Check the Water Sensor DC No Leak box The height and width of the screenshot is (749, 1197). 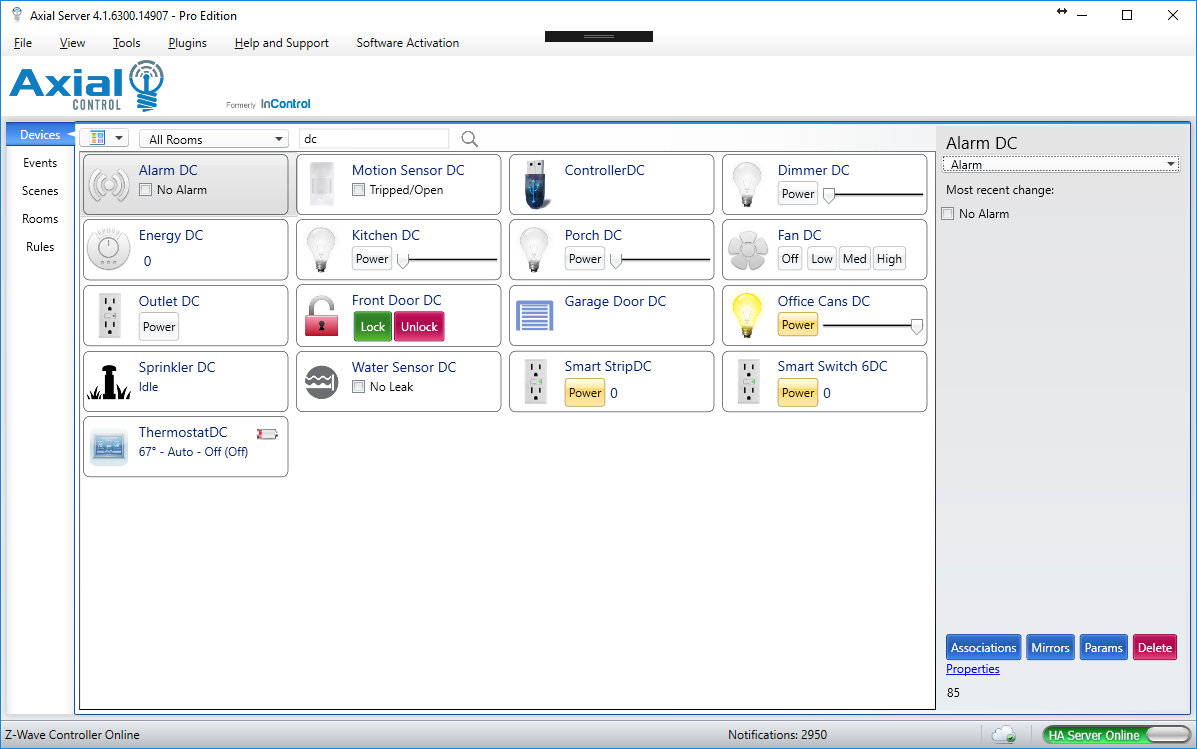click(x=358, y=387)
